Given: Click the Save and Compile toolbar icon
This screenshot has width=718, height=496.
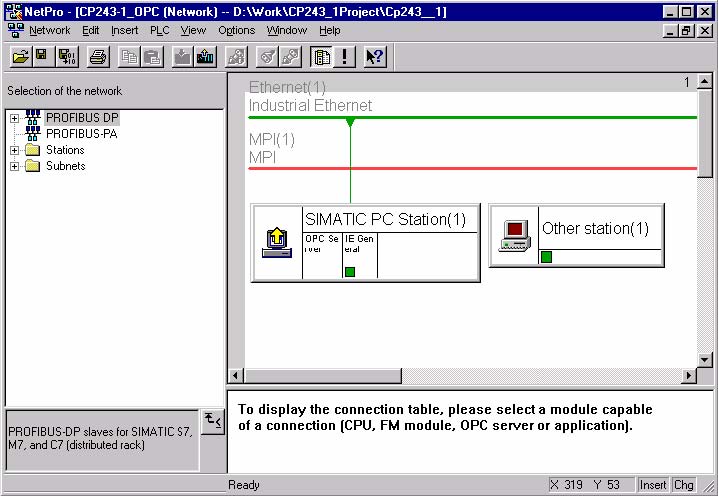Looking at the screenshot, I should pos(67,57).
